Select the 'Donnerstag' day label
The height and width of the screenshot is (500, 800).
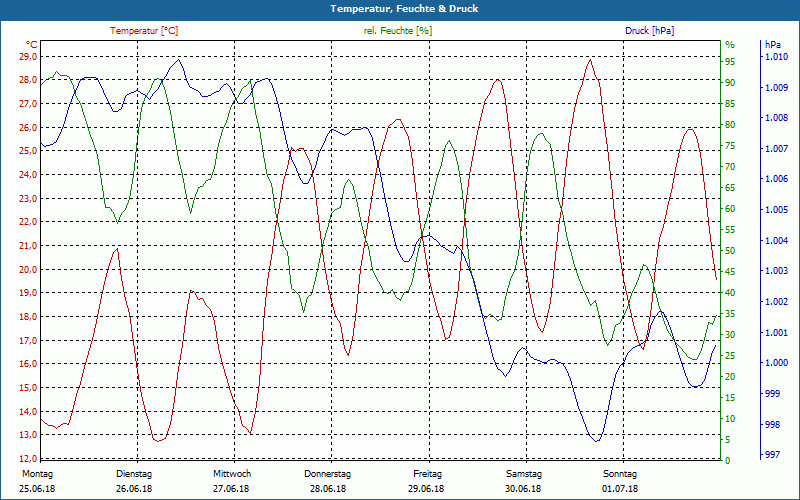tap(328, 474)
